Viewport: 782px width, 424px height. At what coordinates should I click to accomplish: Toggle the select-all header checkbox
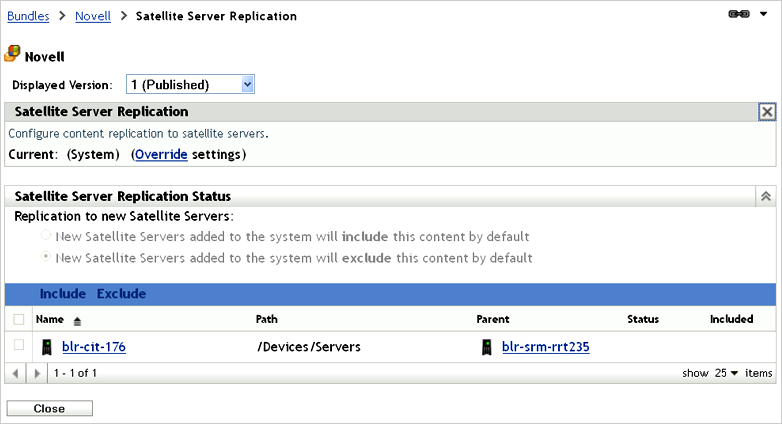click(19, 319)
